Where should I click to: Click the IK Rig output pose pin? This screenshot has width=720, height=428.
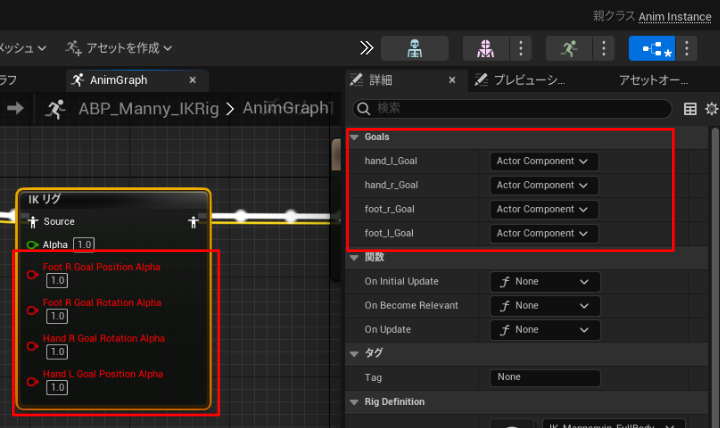click(193, 222)
